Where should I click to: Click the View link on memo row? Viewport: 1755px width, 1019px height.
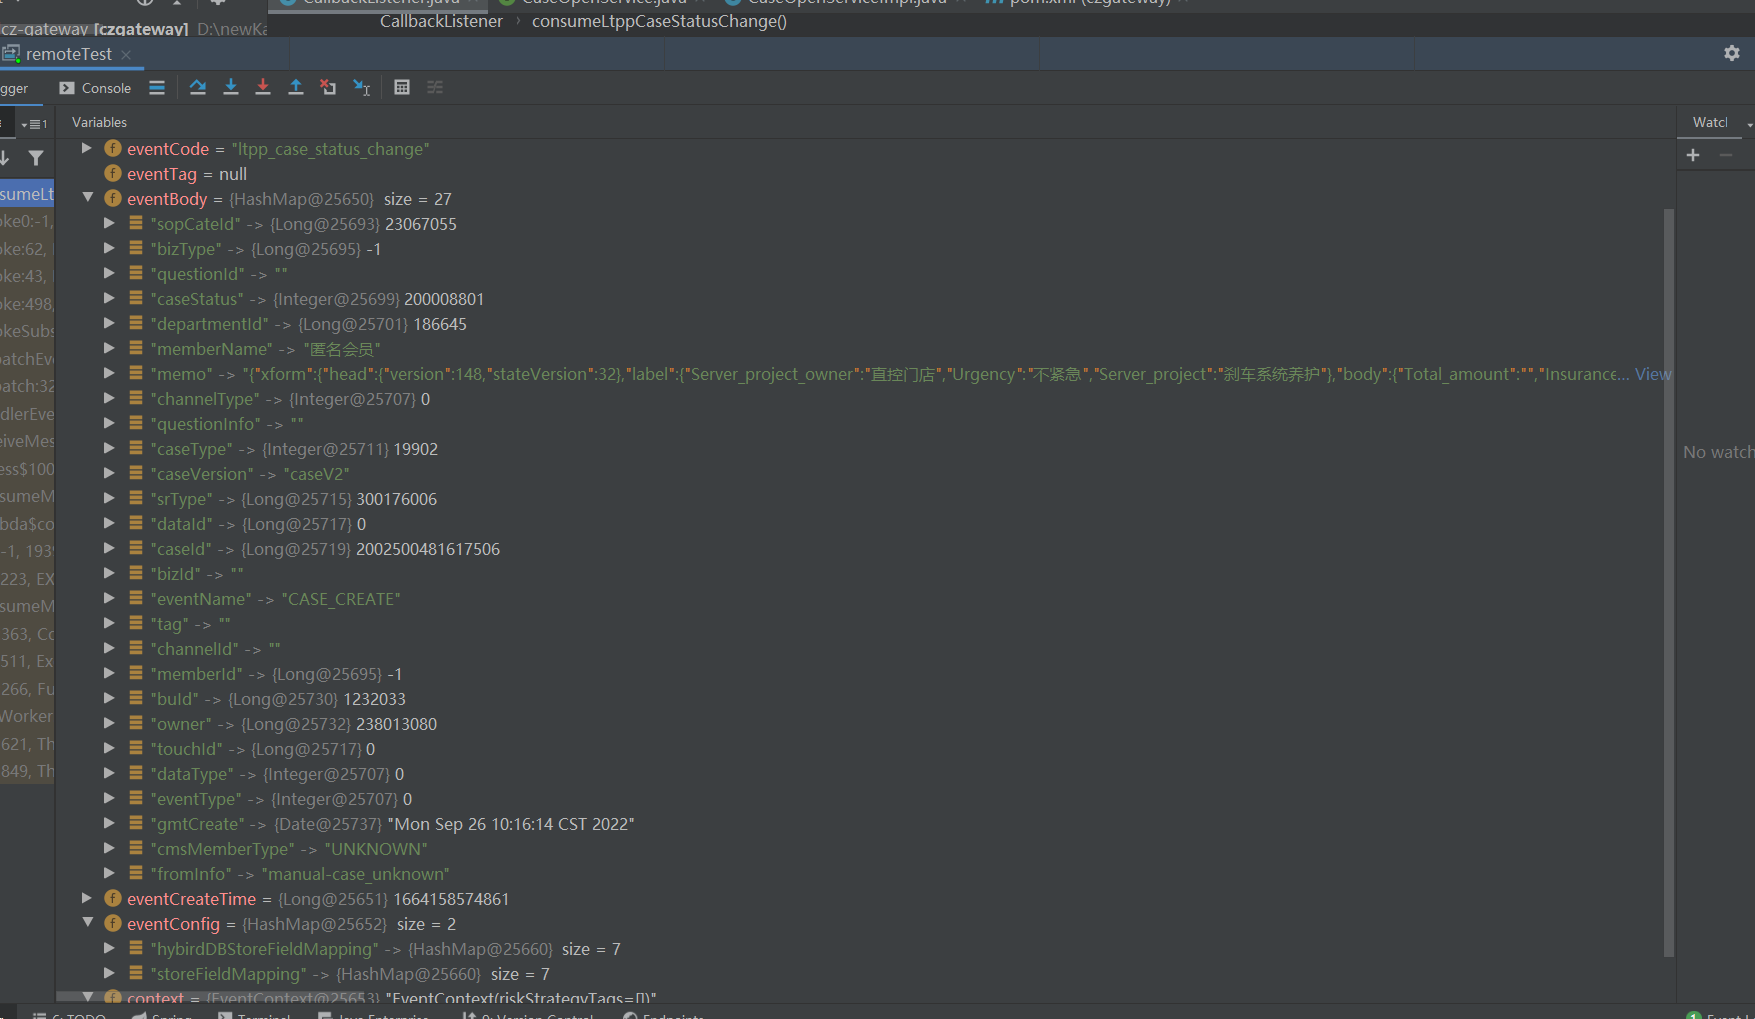pos(1652,374)
